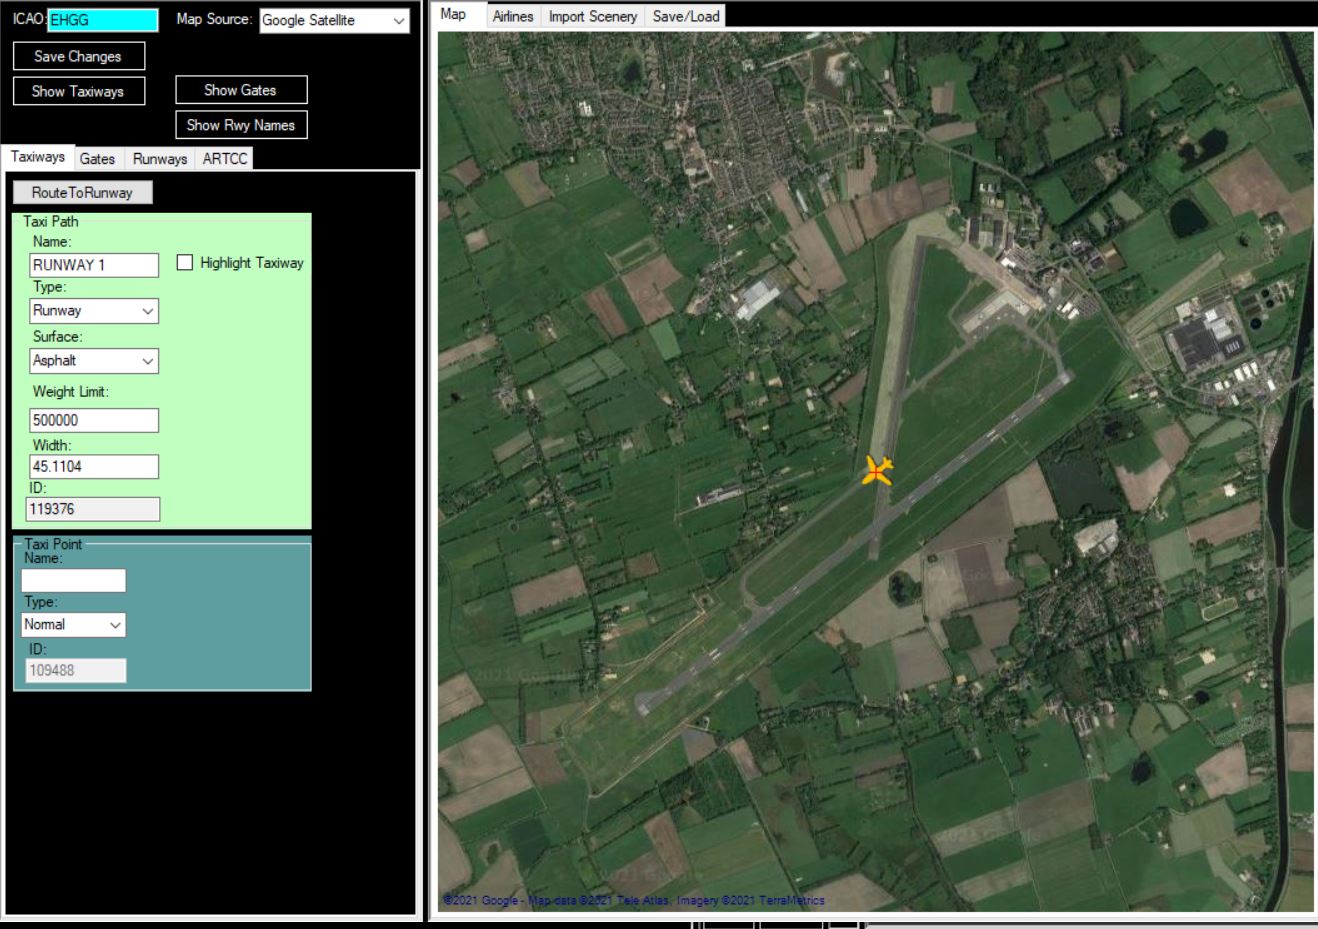Open the Taxi Point Type dropdown
The image size is (1318, 929).
[x=73, y=624]
